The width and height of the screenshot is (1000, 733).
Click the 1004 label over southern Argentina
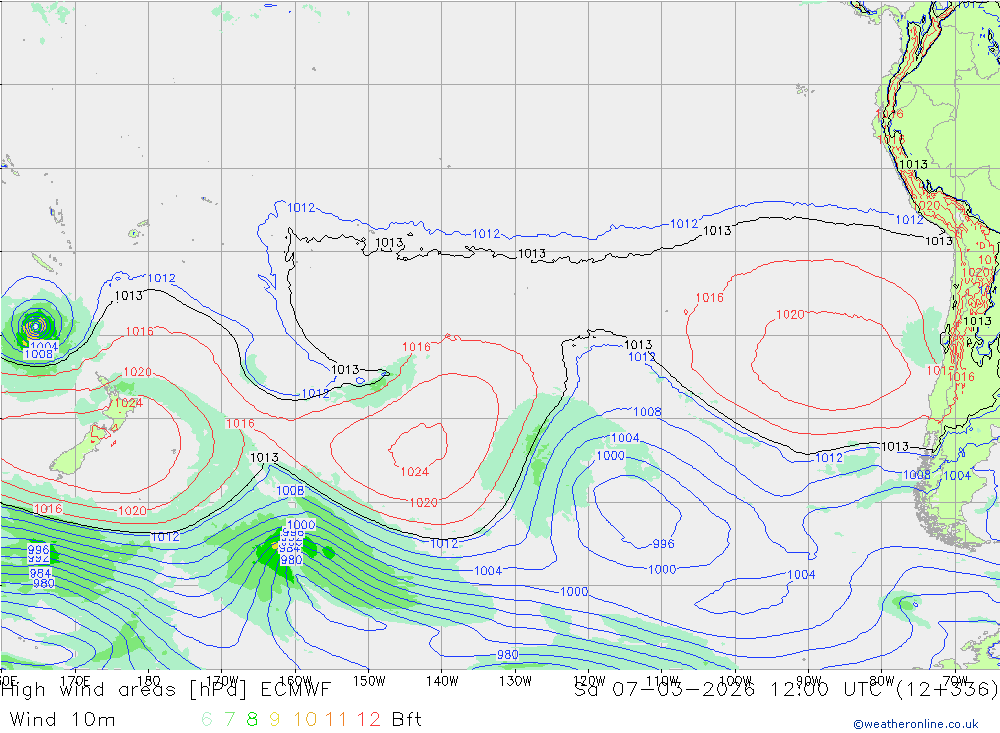point(957,475)
